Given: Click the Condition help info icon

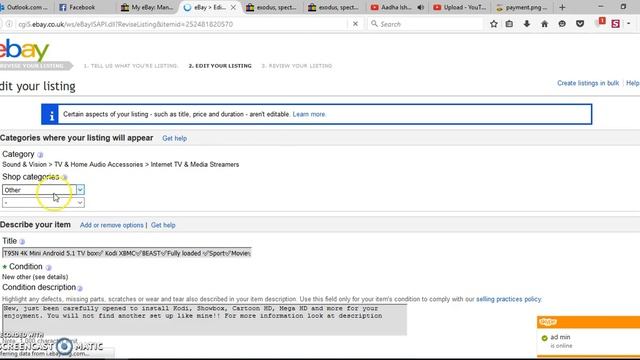Looking at the screenshot, I should 49,267.
